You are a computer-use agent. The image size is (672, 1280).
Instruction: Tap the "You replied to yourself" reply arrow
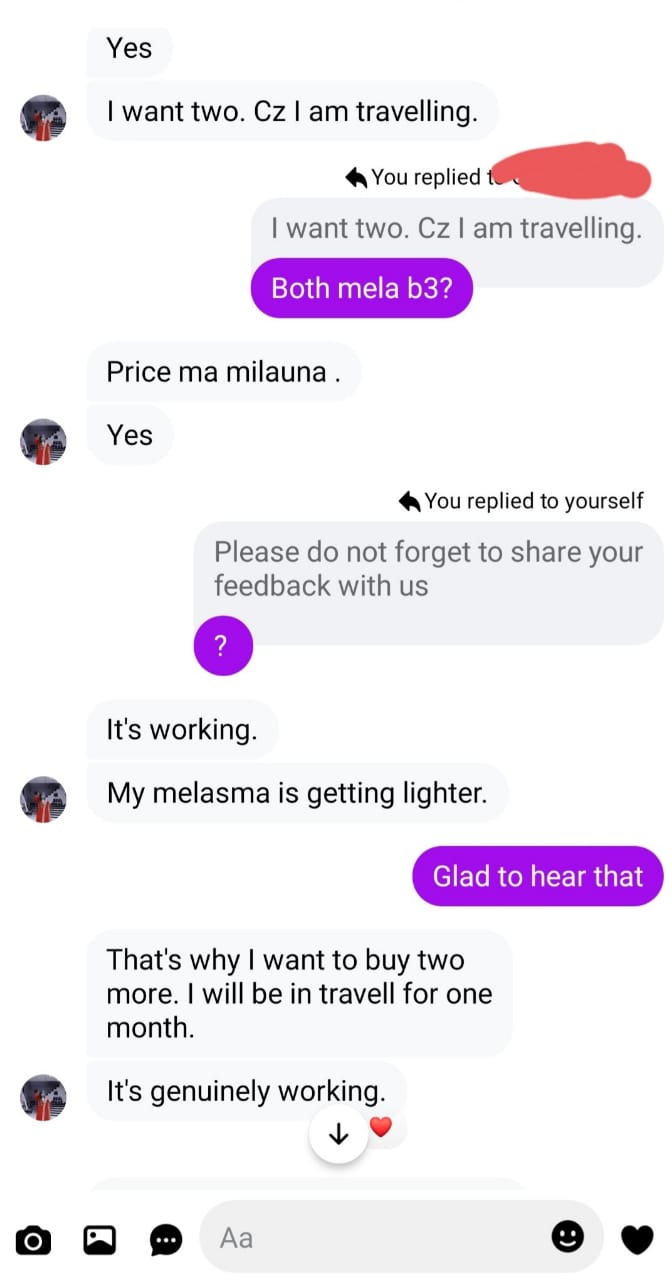[x=408, y=500]
